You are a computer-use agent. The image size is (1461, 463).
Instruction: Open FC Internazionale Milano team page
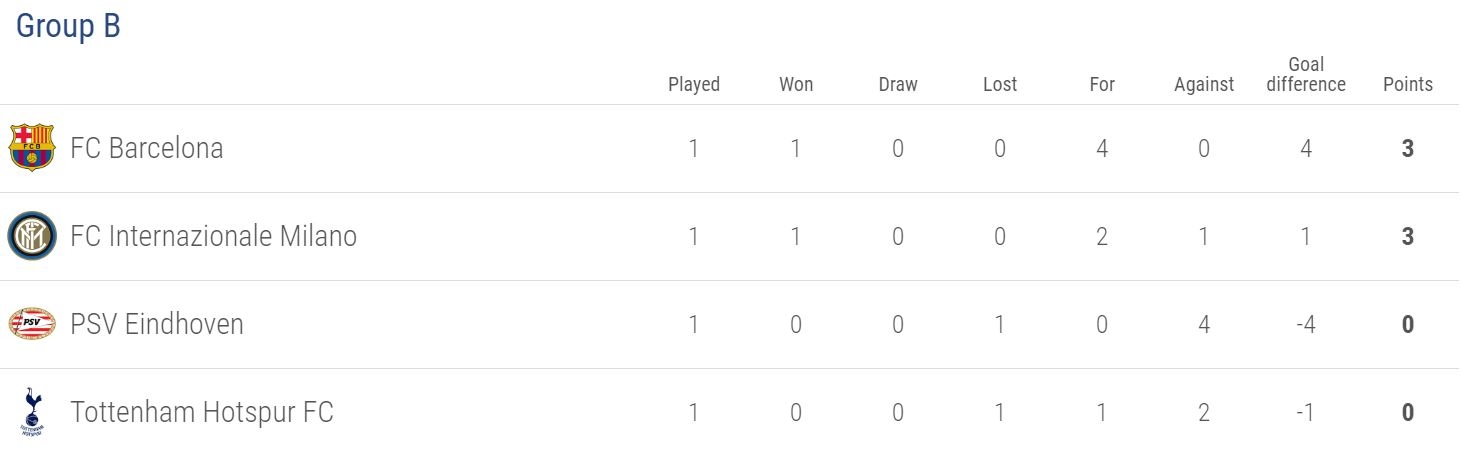[213, 237]
